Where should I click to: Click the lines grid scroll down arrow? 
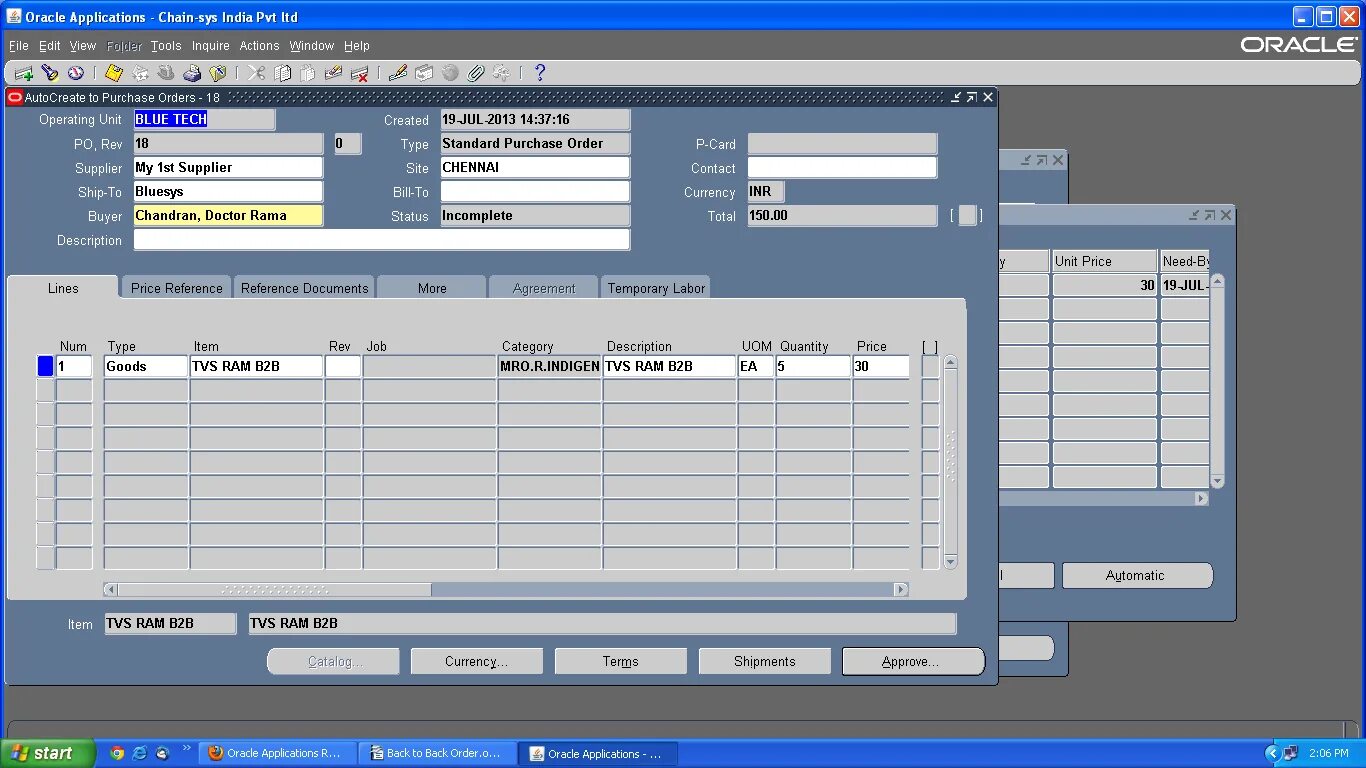tap(950, 562)
